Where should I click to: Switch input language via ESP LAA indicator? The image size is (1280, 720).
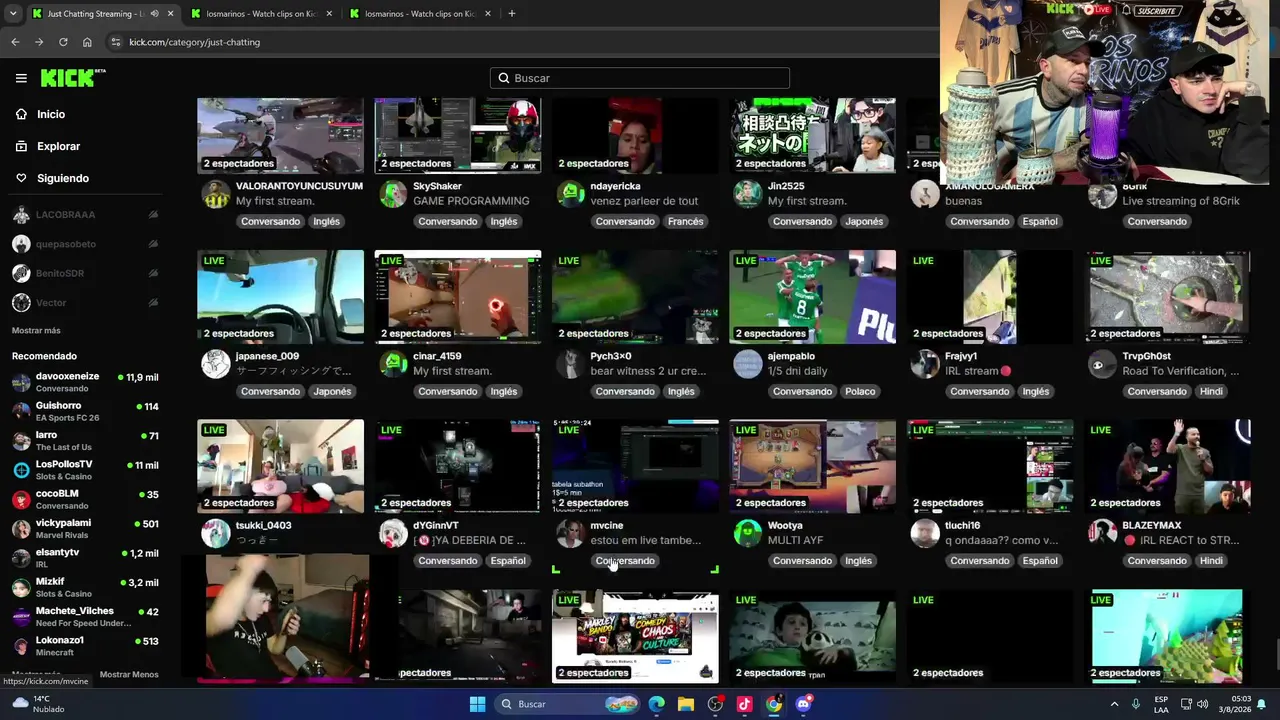coord(1161,704)
